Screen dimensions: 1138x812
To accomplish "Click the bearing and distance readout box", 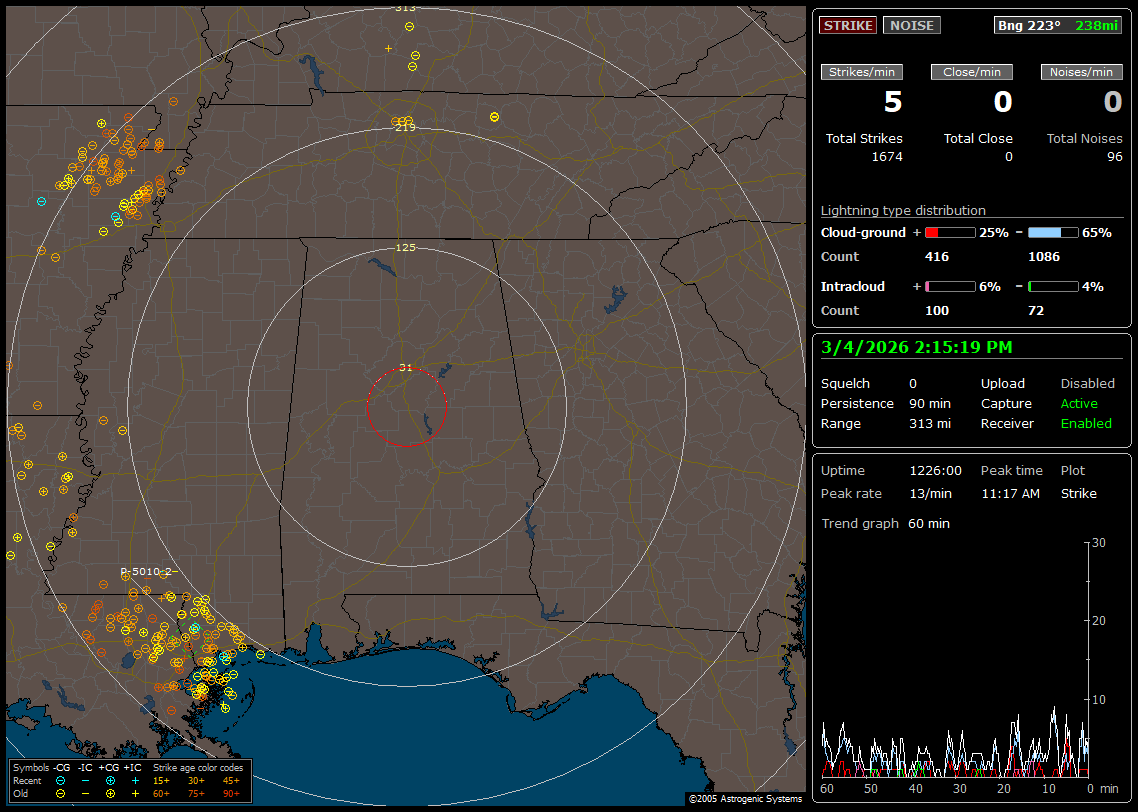I will click(1058, 25).
